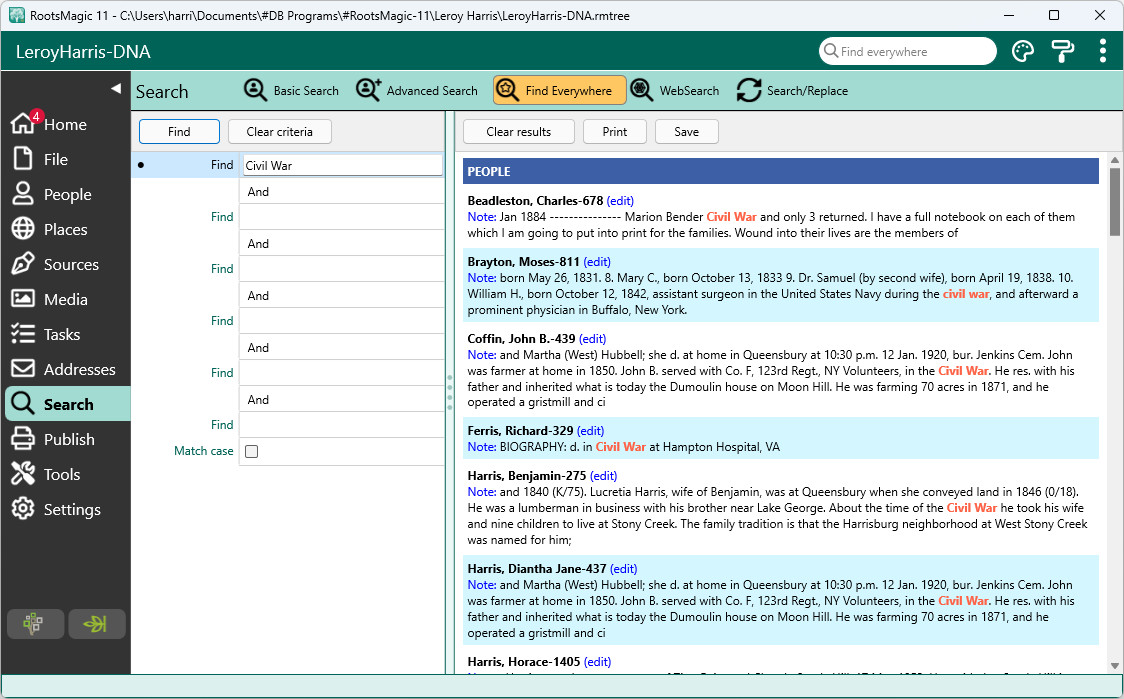Click the name Ferris, Richard-329
1124x699 pixels.
(520, 431)
